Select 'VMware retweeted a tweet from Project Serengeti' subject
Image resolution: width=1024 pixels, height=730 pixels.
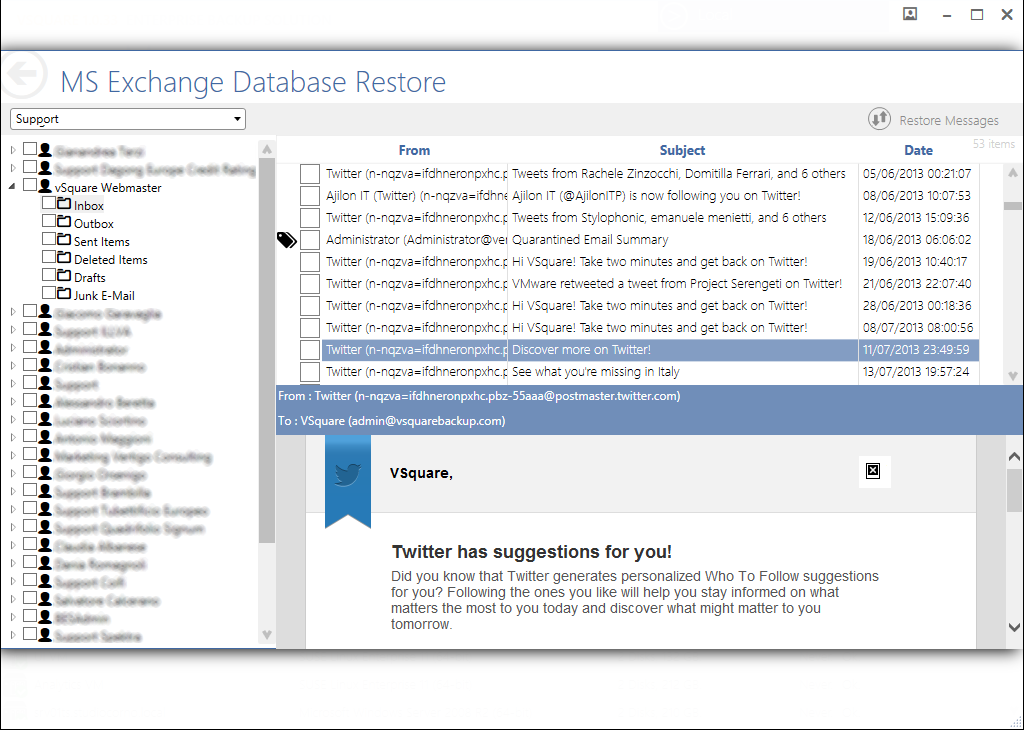[677, 283]
